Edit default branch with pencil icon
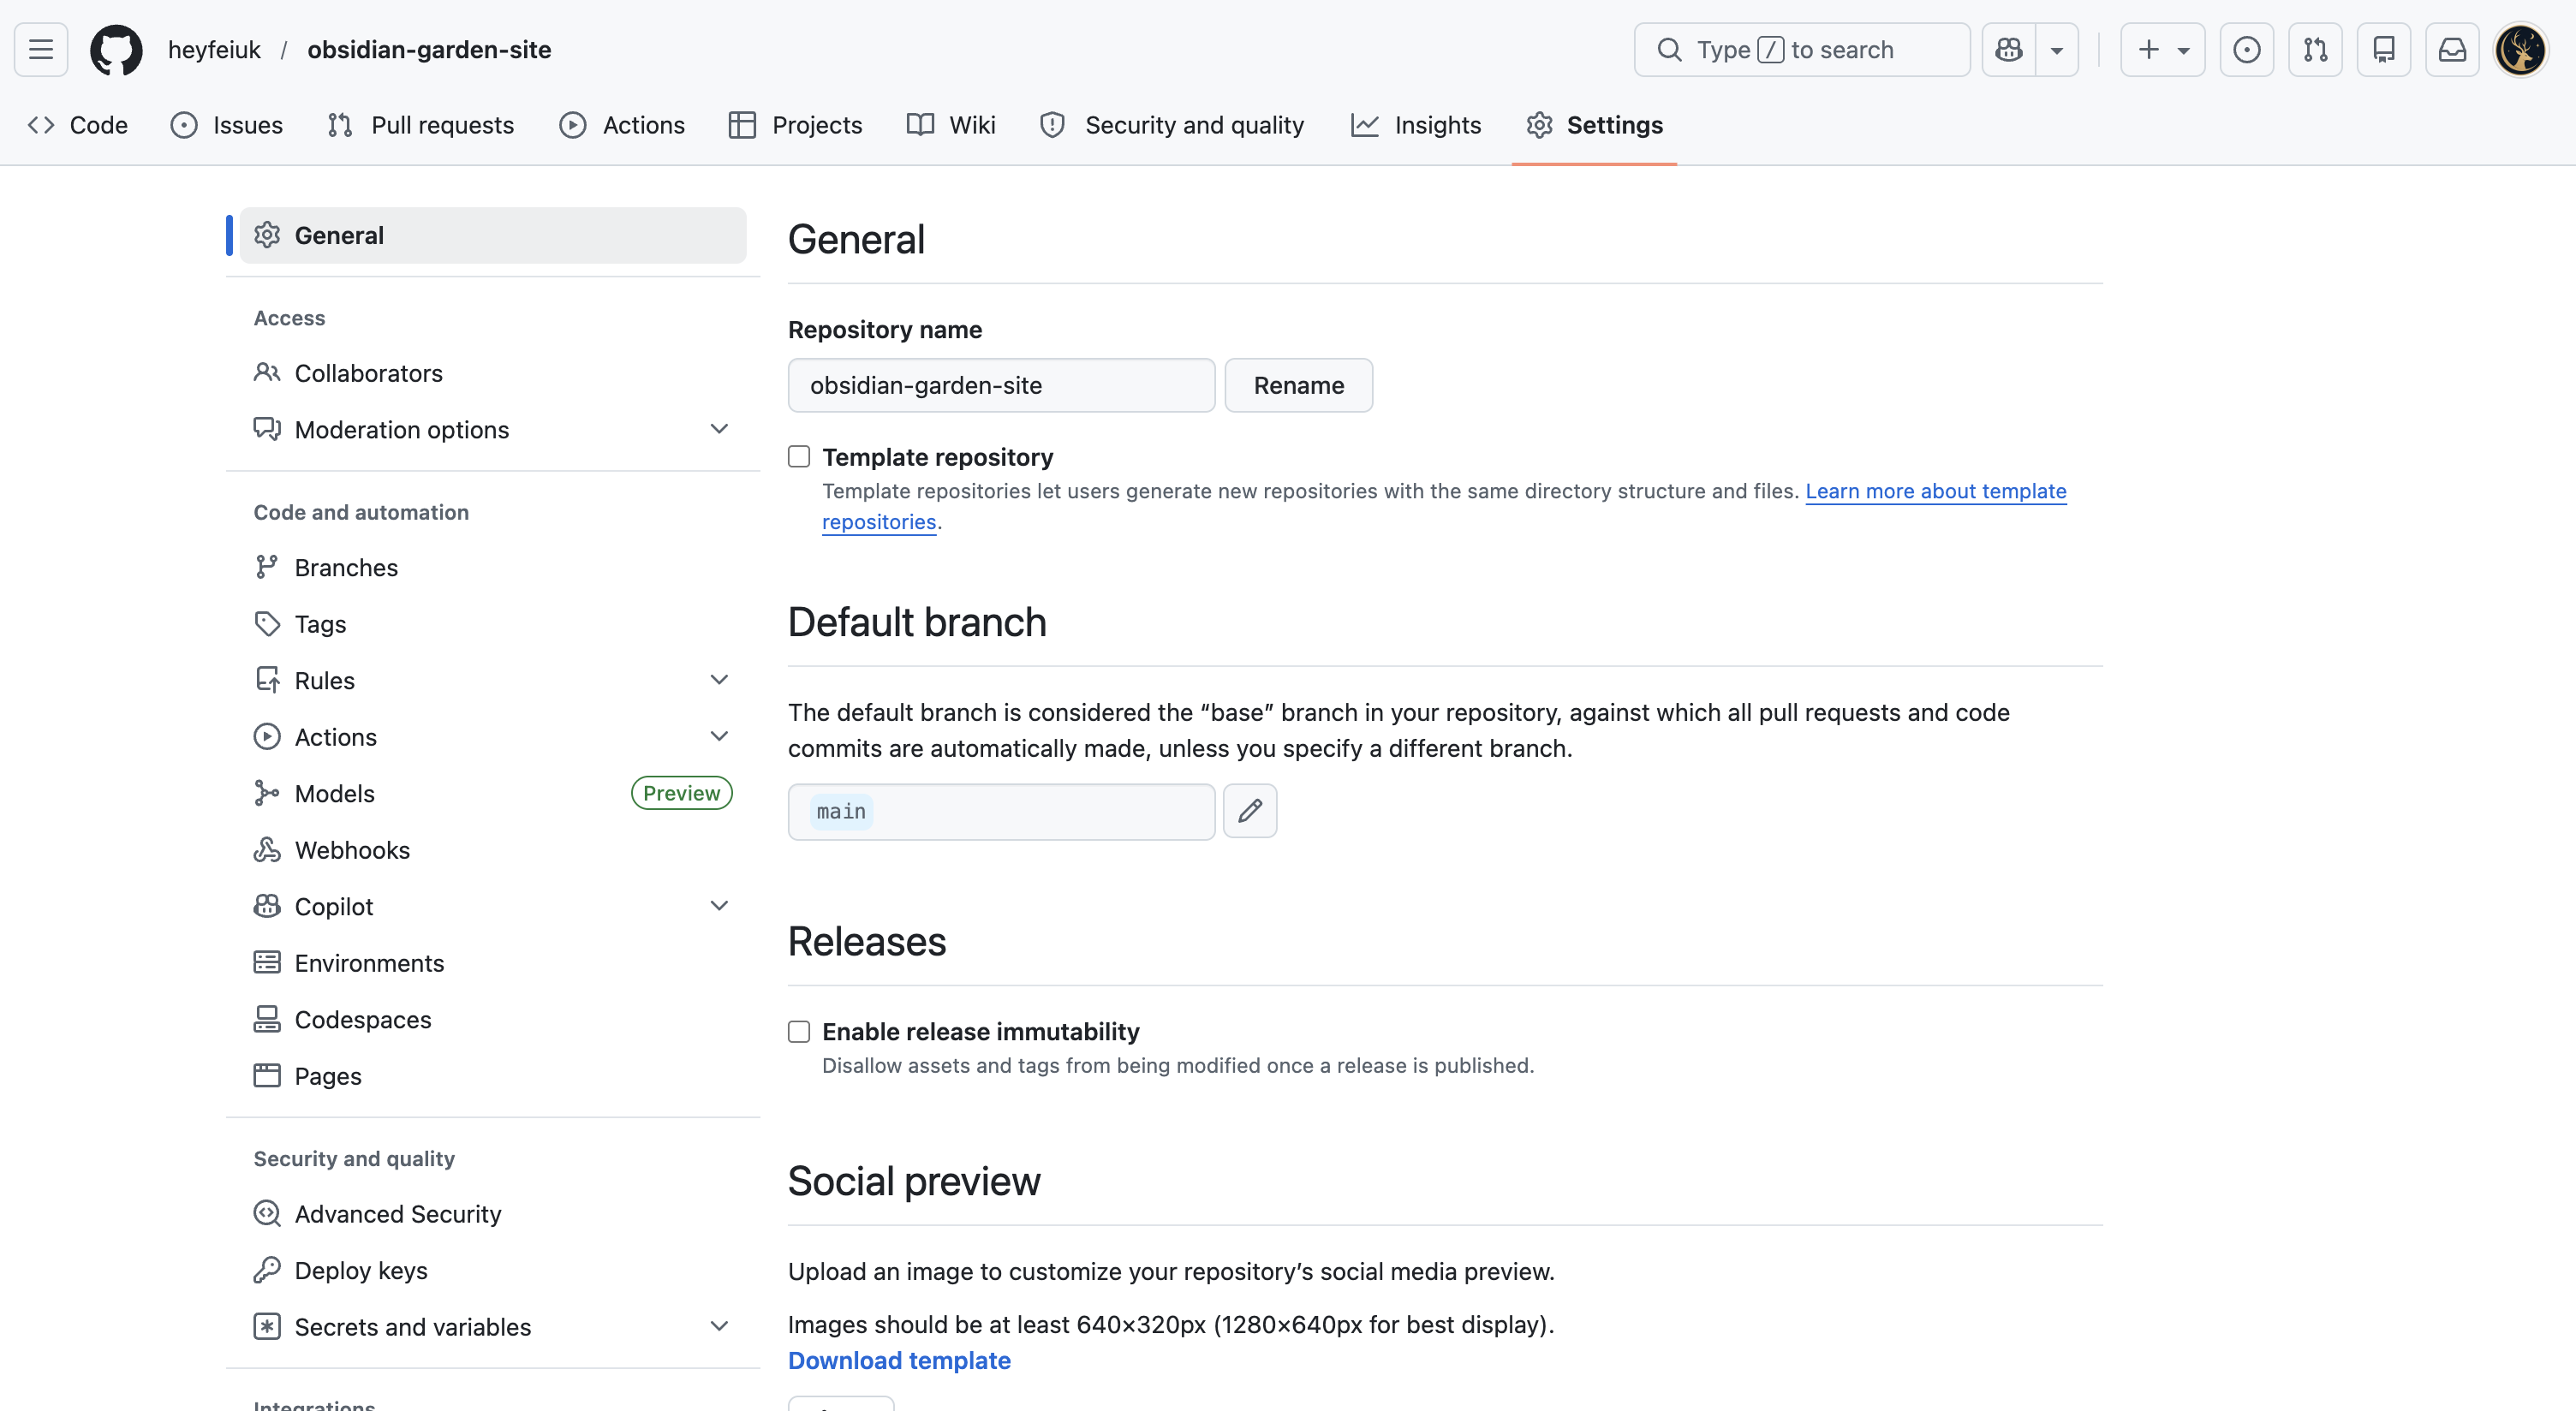This screenshot has height=1411, width=2576. pos(1250,811)
